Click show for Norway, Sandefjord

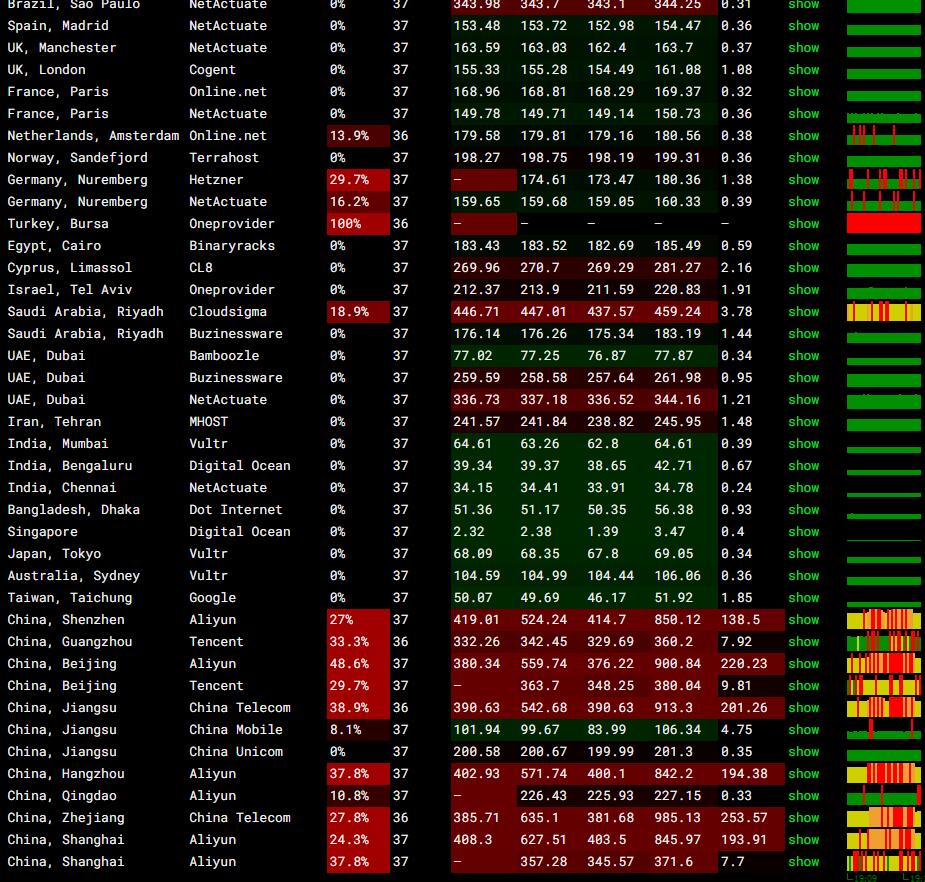coord(803,158)
